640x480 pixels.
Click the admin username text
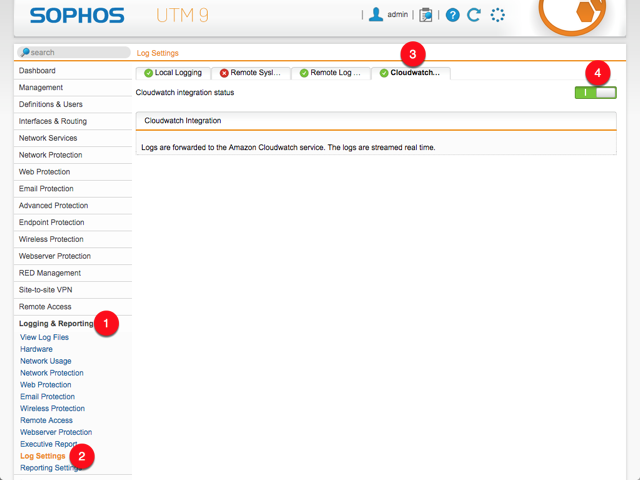pyautogui.click(x=398, y=15)
